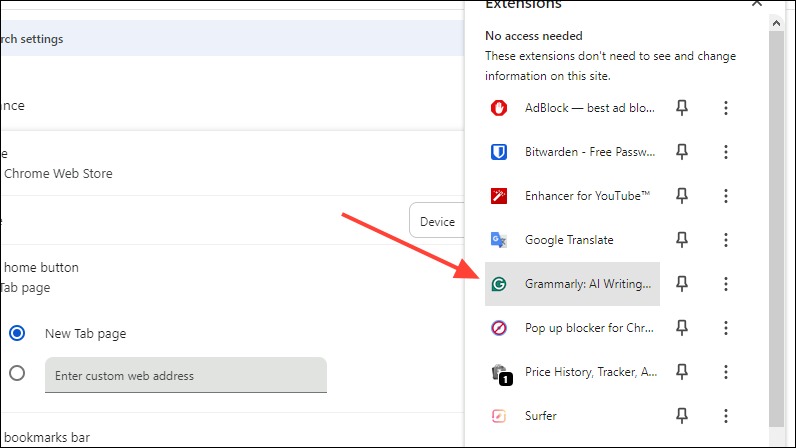Screen dimensions: 796x448
Task: Click the Device button
Action: coord(437,221)
